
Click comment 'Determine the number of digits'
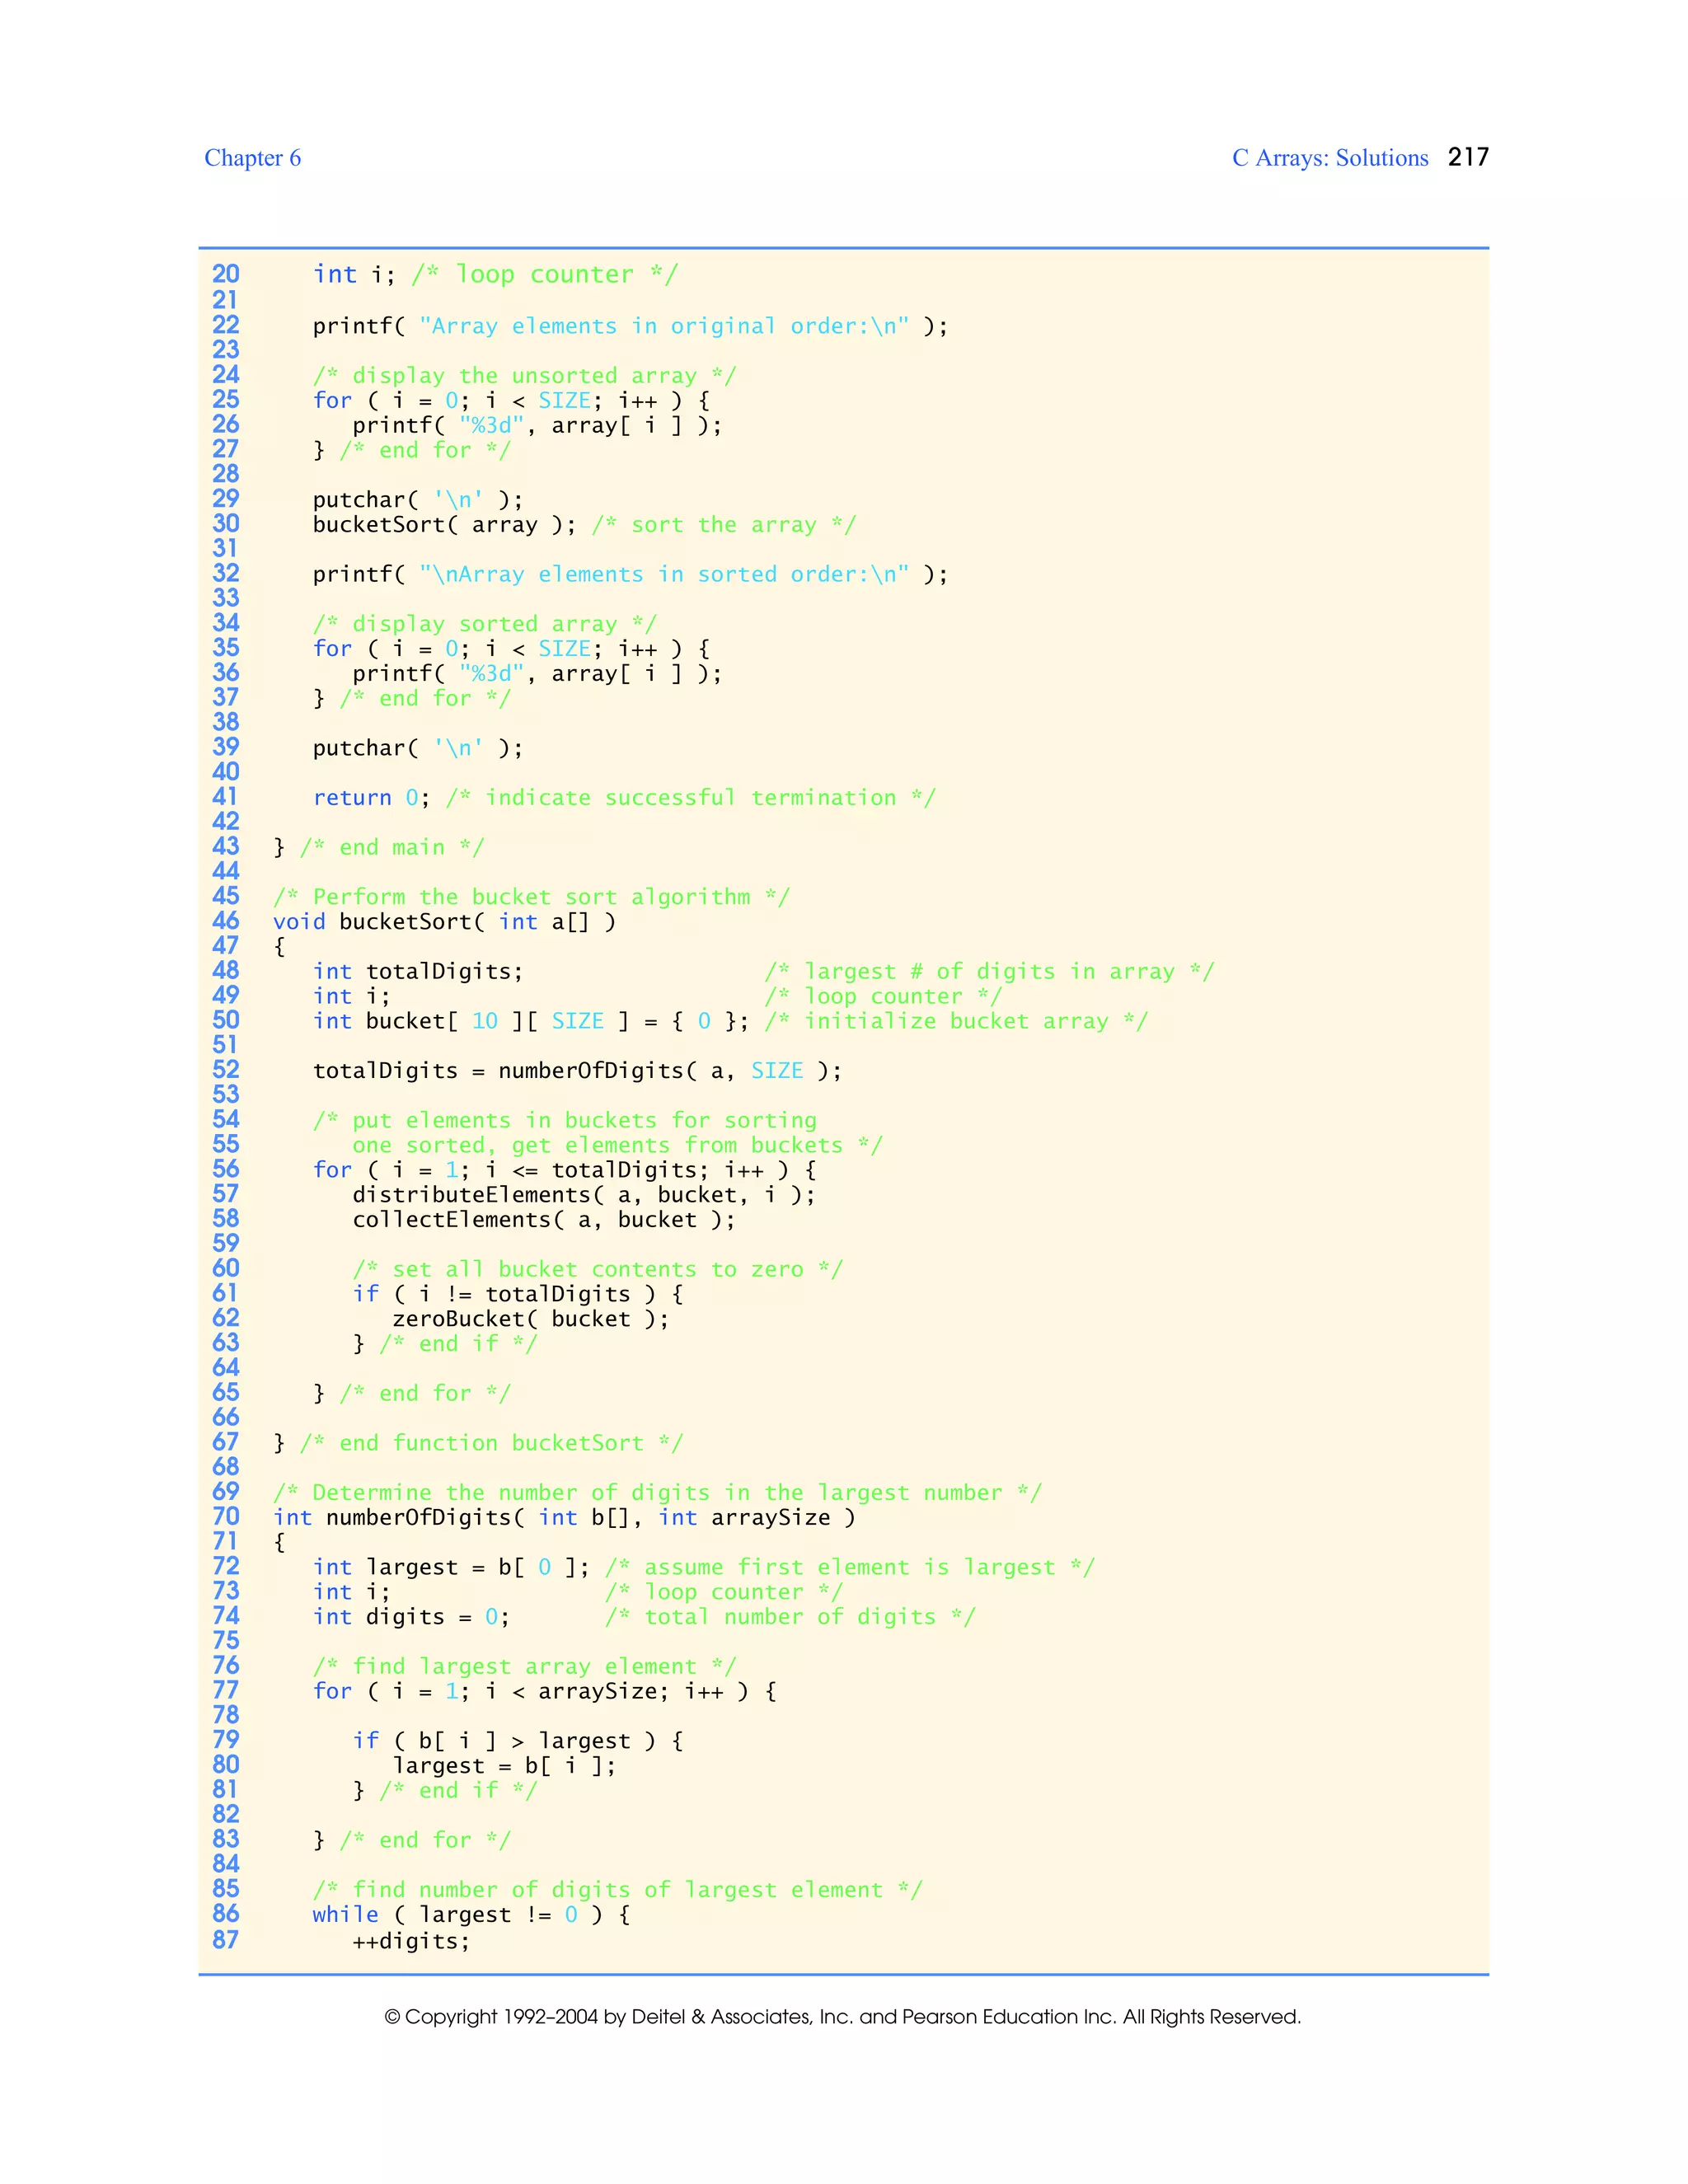[657, 1493]
